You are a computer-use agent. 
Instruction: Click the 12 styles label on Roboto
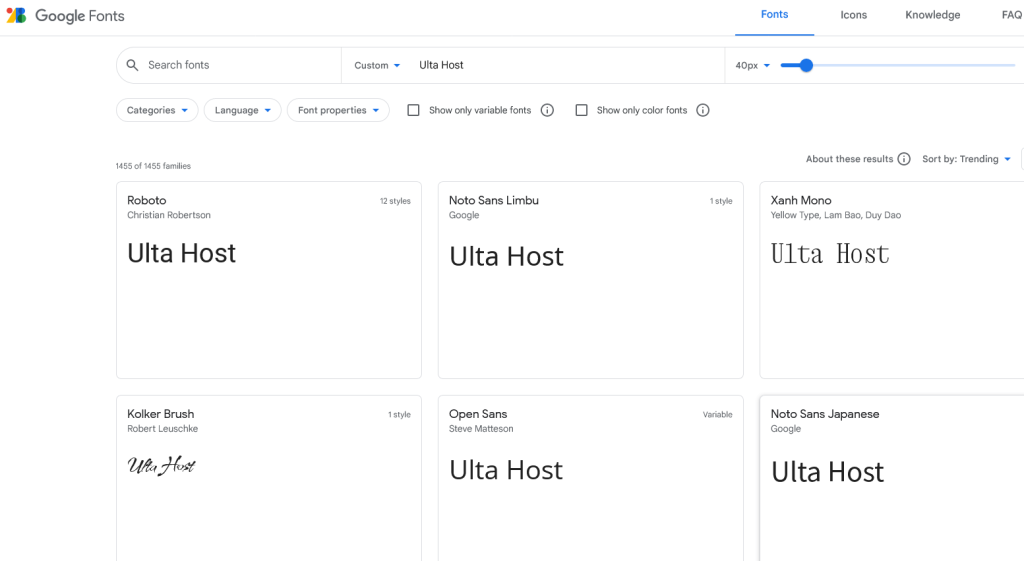click(x=395, y=201)
